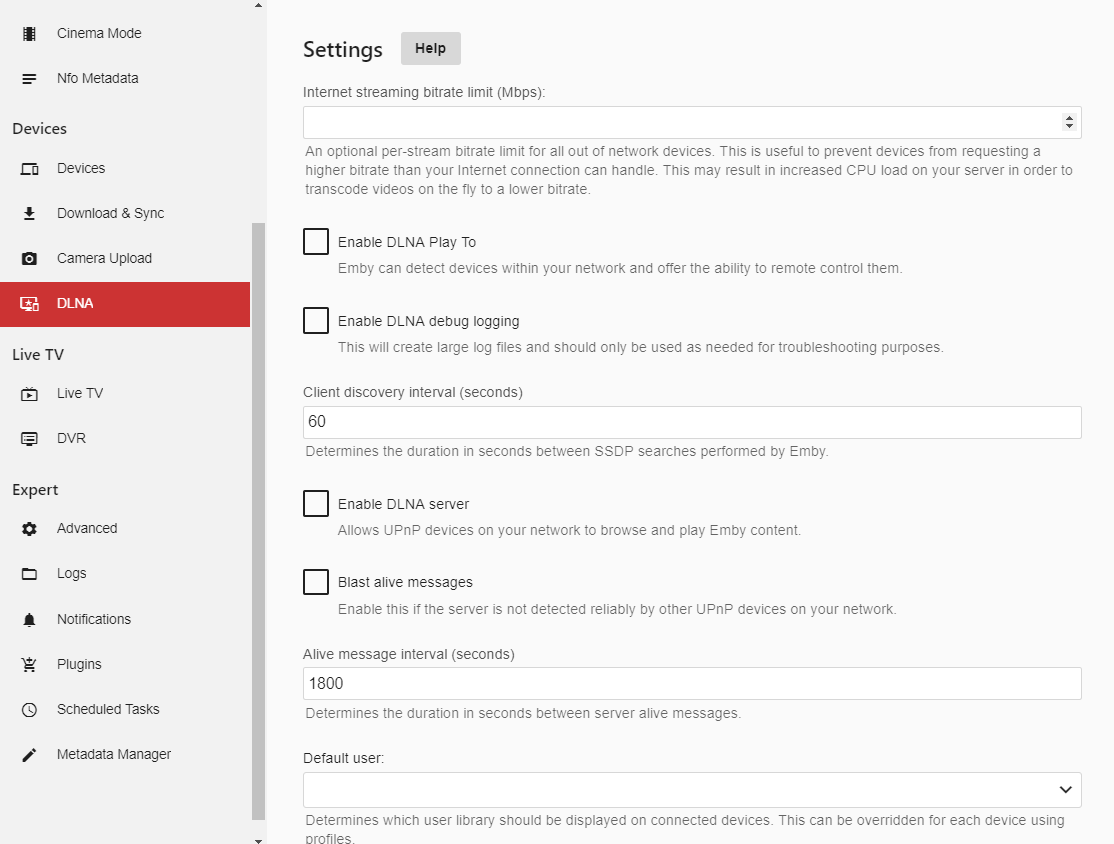Select the DLNA sidebar entry
This screenshot has height=844, width=1114.
pos(125,304)
